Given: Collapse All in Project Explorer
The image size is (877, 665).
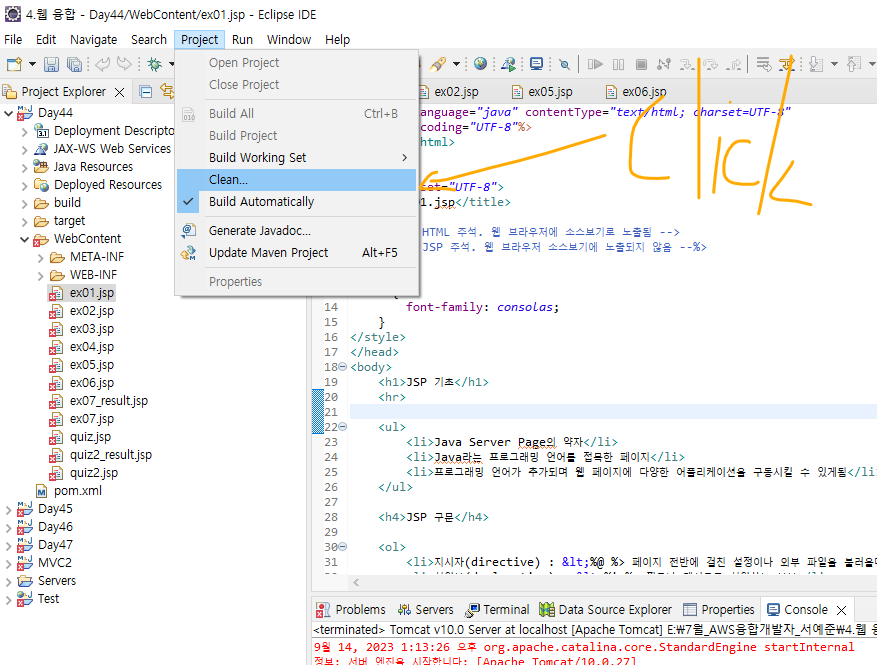Looking at the screenshot, I should coord(145,92).
